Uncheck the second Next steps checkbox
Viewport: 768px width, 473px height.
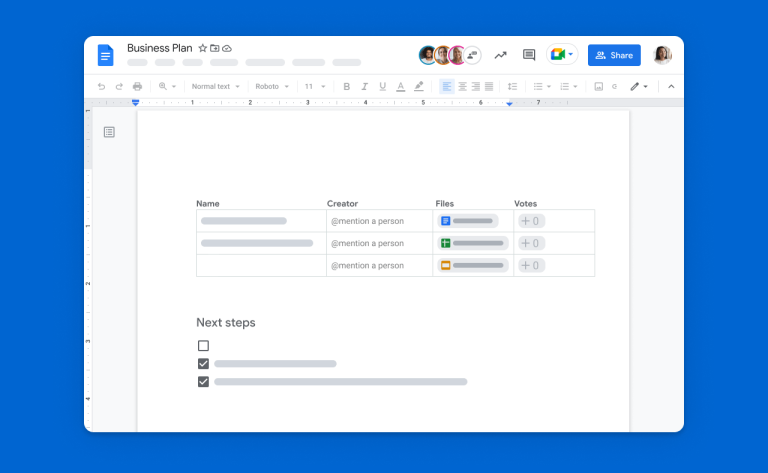(203, 364)
